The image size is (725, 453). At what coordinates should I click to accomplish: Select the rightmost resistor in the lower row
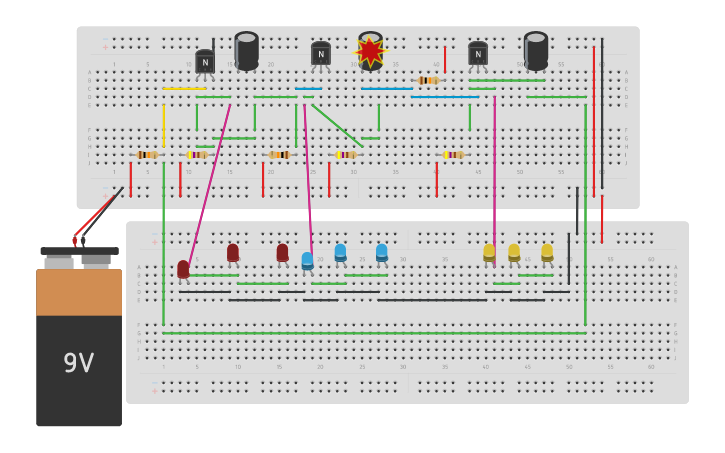453,155
